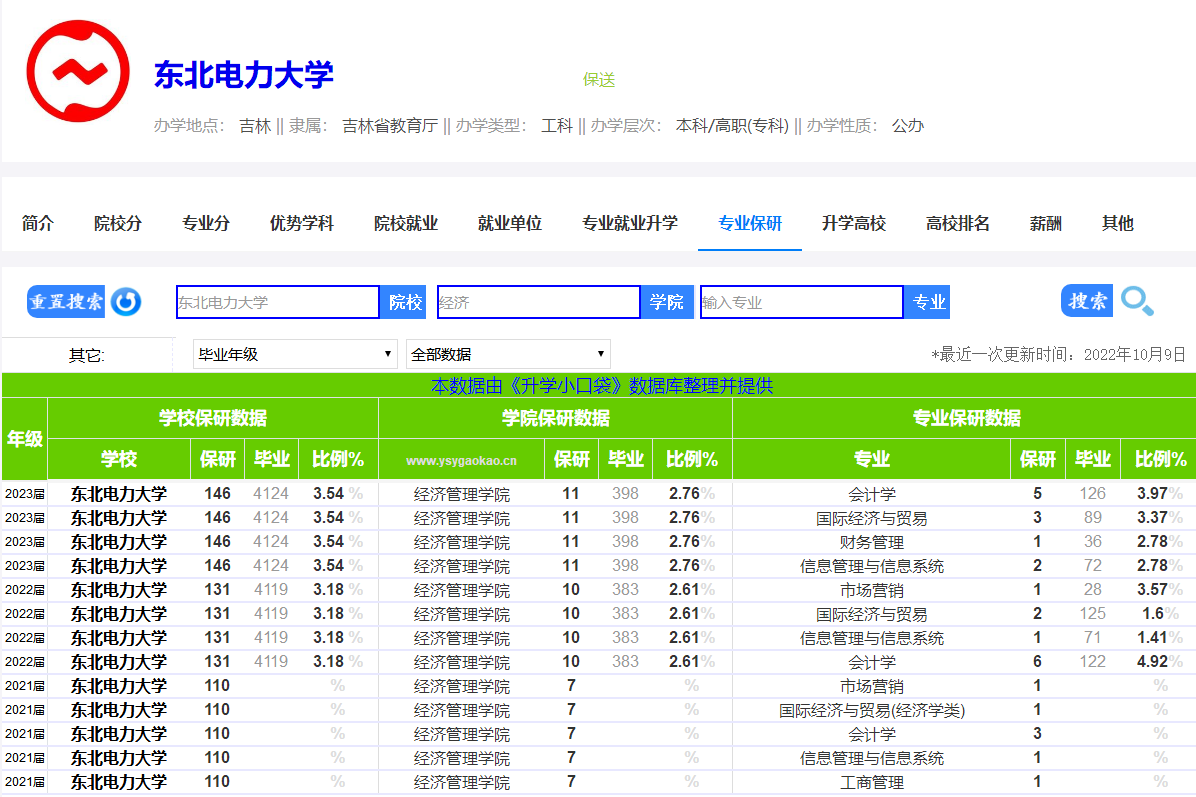Focus the 经济 college input field
1196x797 pixels.
point(539,302)
